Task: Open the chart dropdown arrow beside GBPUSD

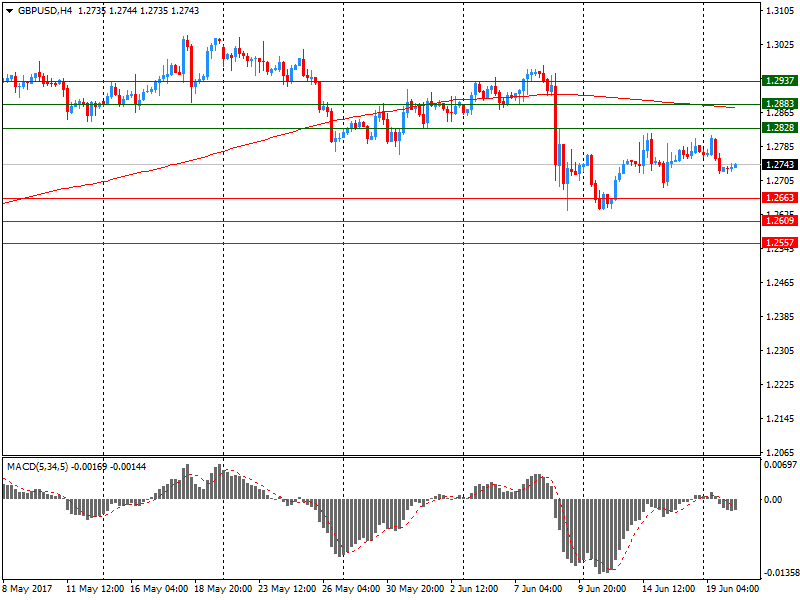Action: click(10, 11)
